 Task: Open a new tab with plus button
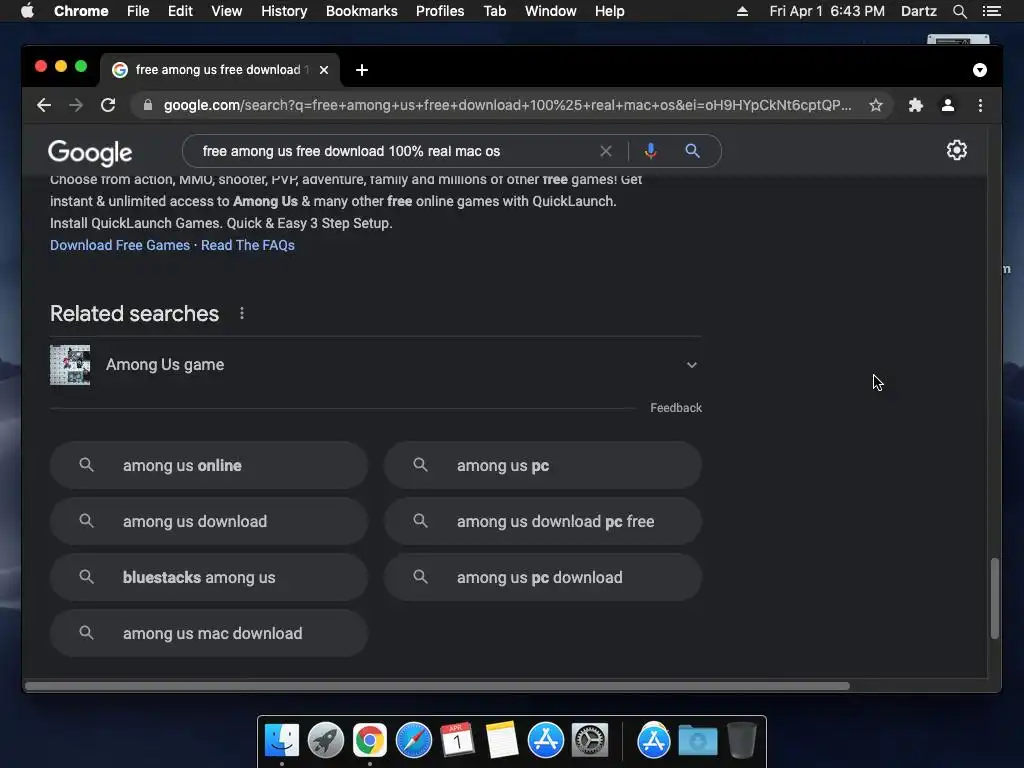coord(362,70)
